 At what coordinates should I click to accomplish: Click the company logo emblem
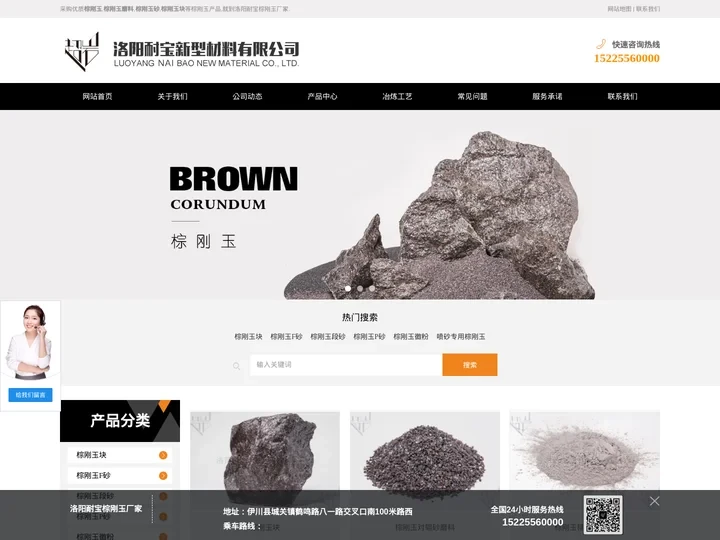tap(82, 51)
